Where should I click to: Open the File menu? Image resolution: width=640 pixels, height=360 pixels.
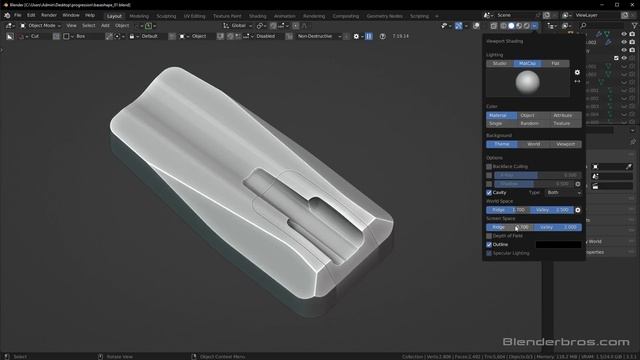[18, 16]
